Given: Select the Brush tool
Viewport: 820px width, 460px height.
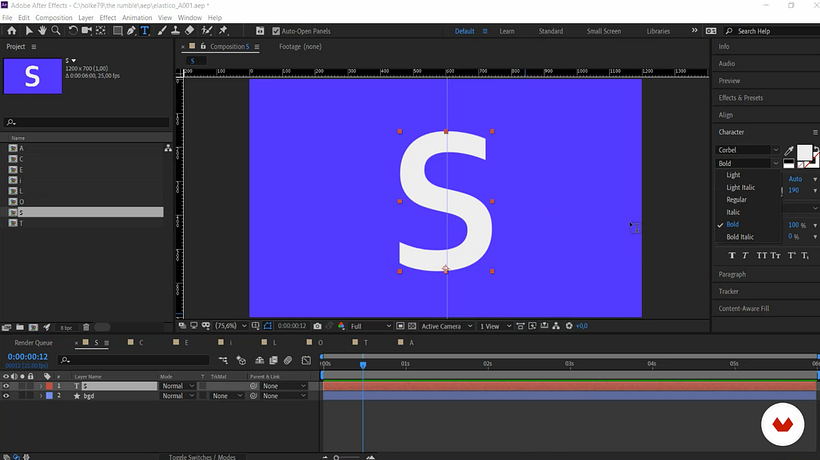Looking at the screenshot, I should pos(162,31).
